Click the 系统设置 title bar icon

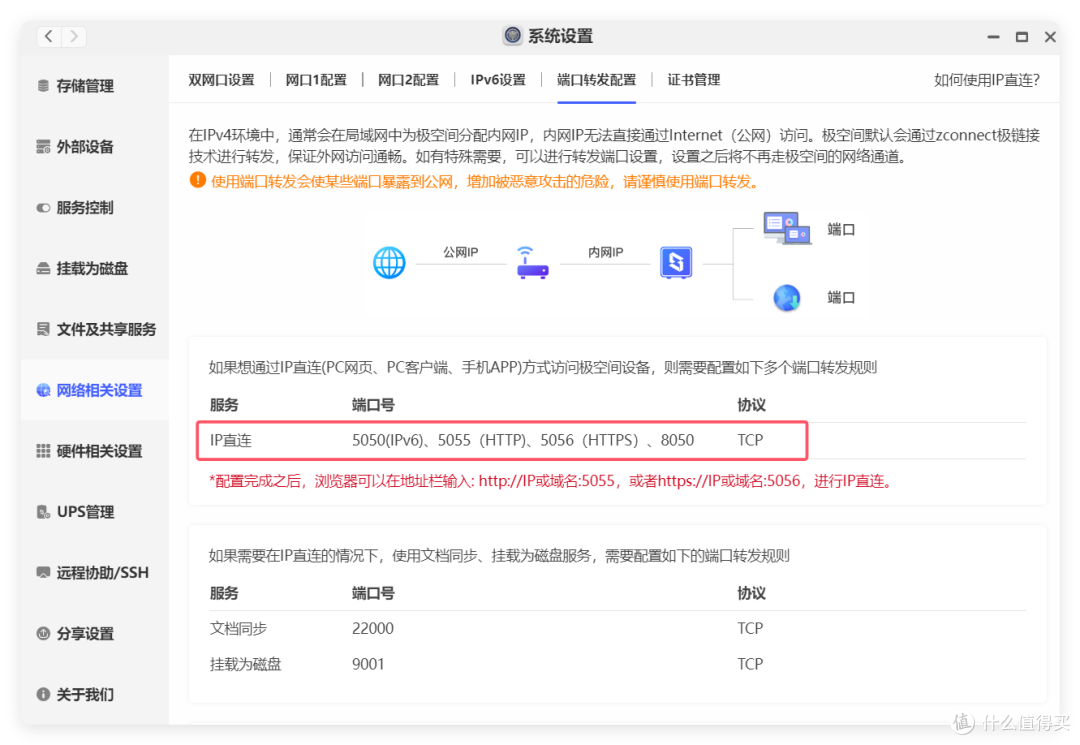coord(512,35)
